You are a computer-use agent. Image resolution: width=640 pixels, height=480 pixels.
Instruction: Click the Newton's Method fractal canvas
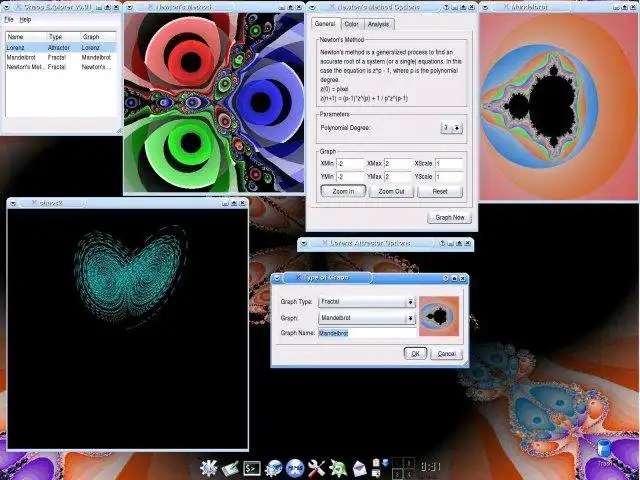click(x=214, y=102)
